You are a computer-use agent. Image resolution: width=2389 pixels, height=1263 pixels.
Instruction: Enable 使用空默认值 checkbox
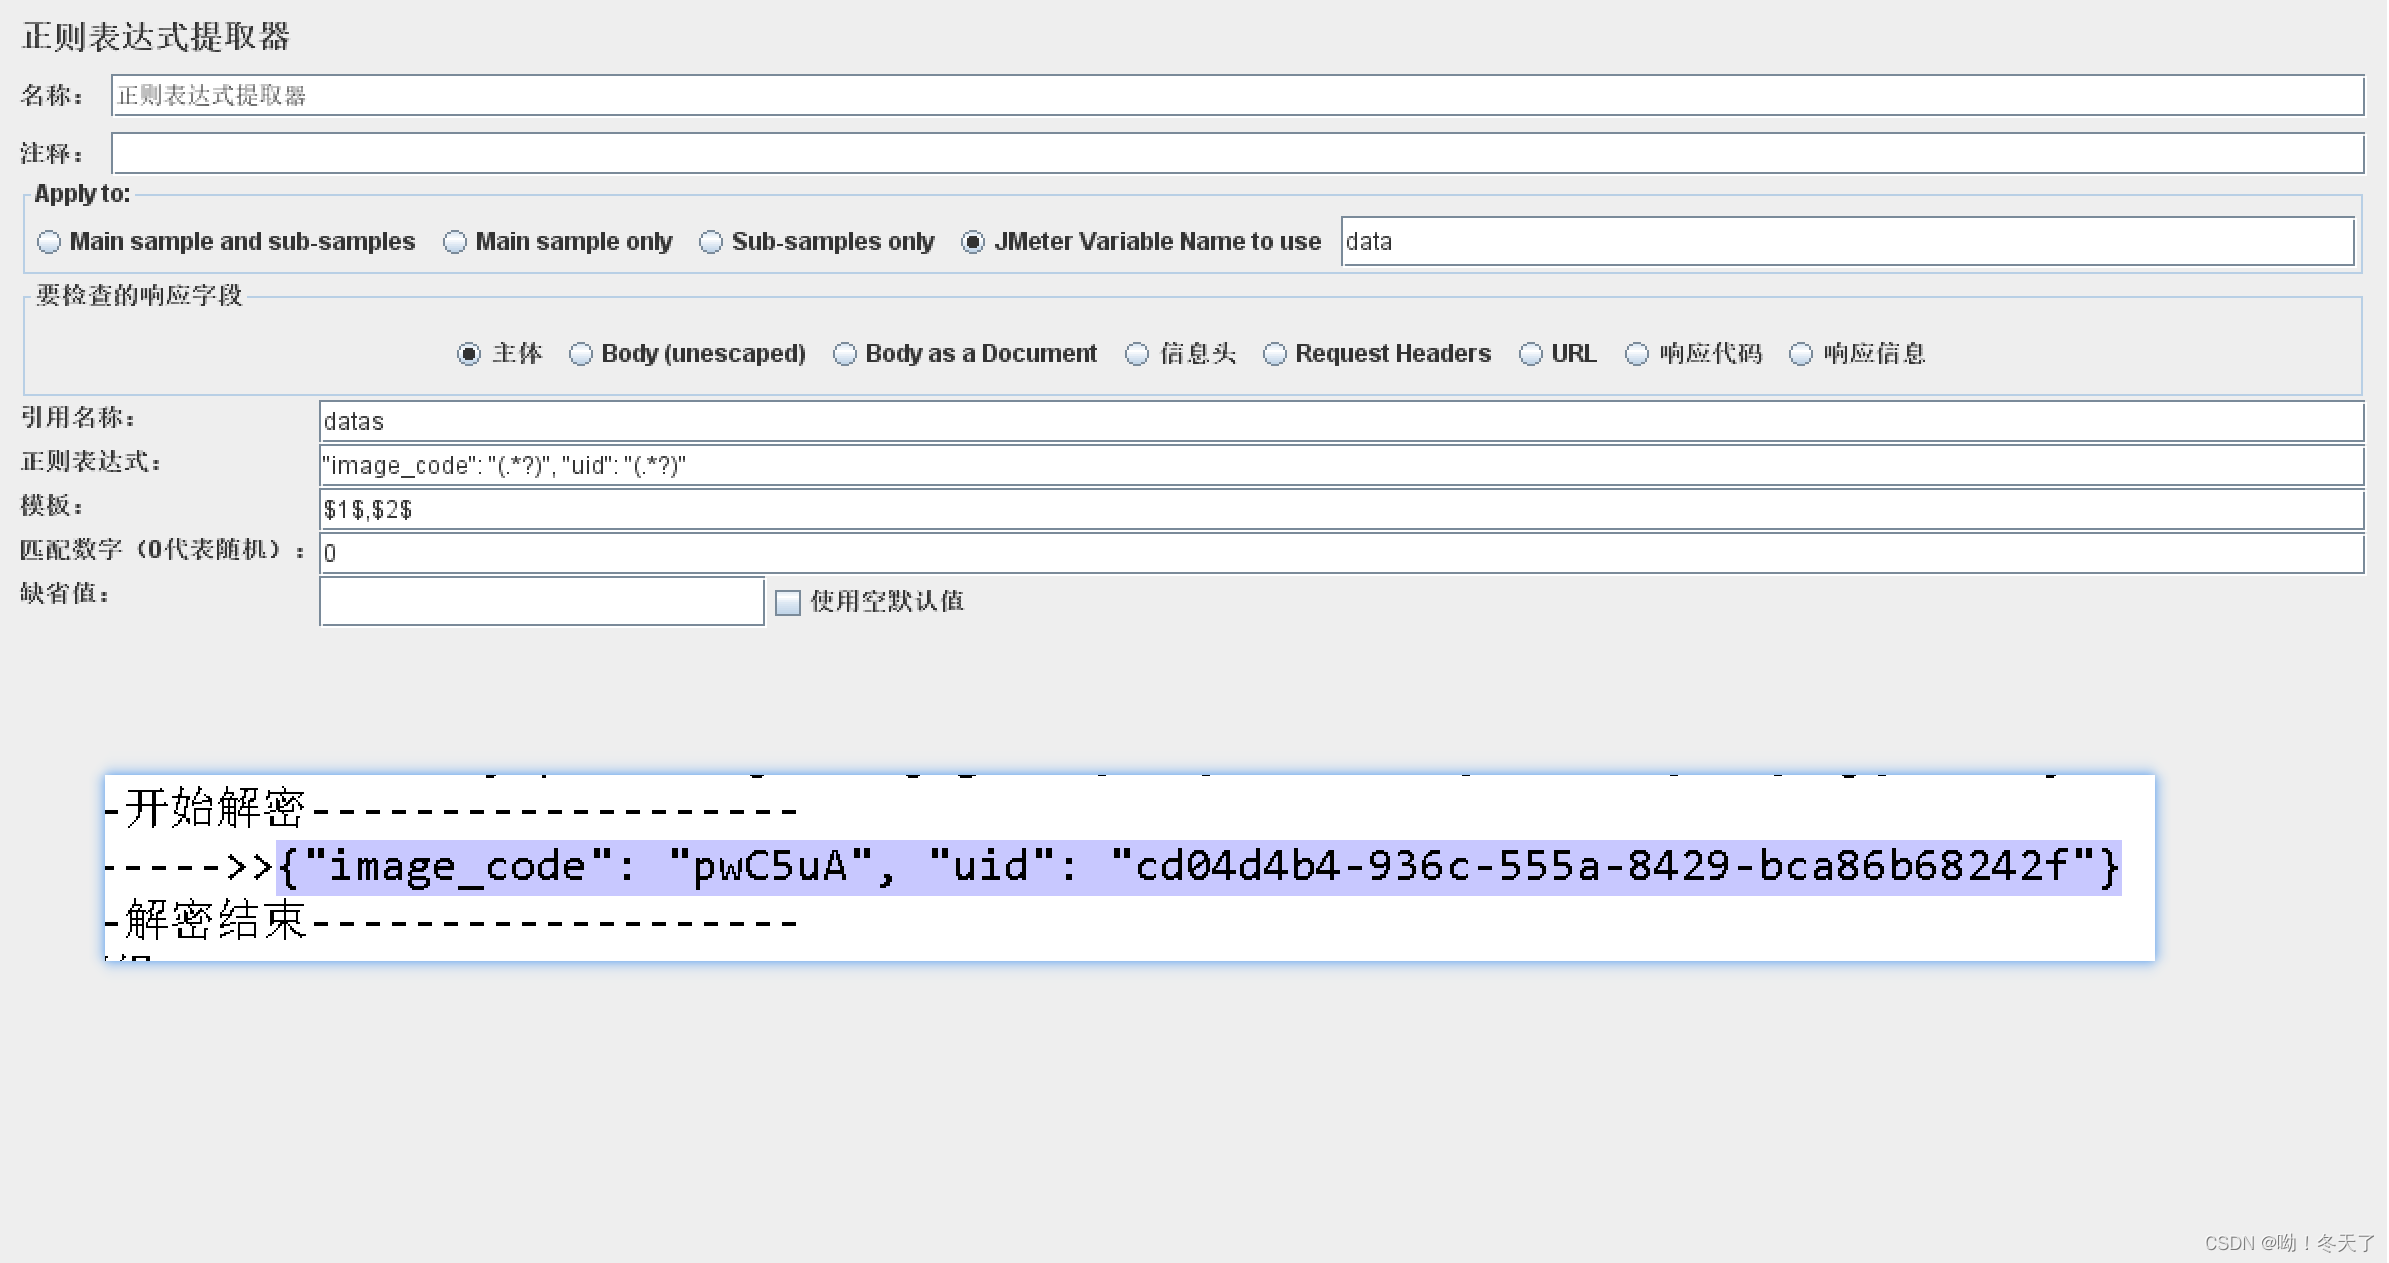click(x=788, y=602)
